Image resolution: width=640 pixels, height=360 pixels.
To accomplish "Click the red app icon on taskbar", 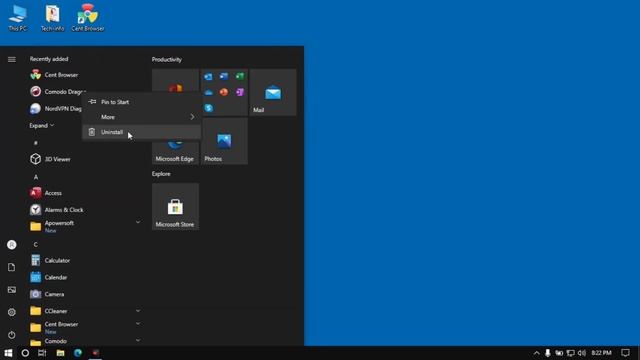I will point(96,353).
